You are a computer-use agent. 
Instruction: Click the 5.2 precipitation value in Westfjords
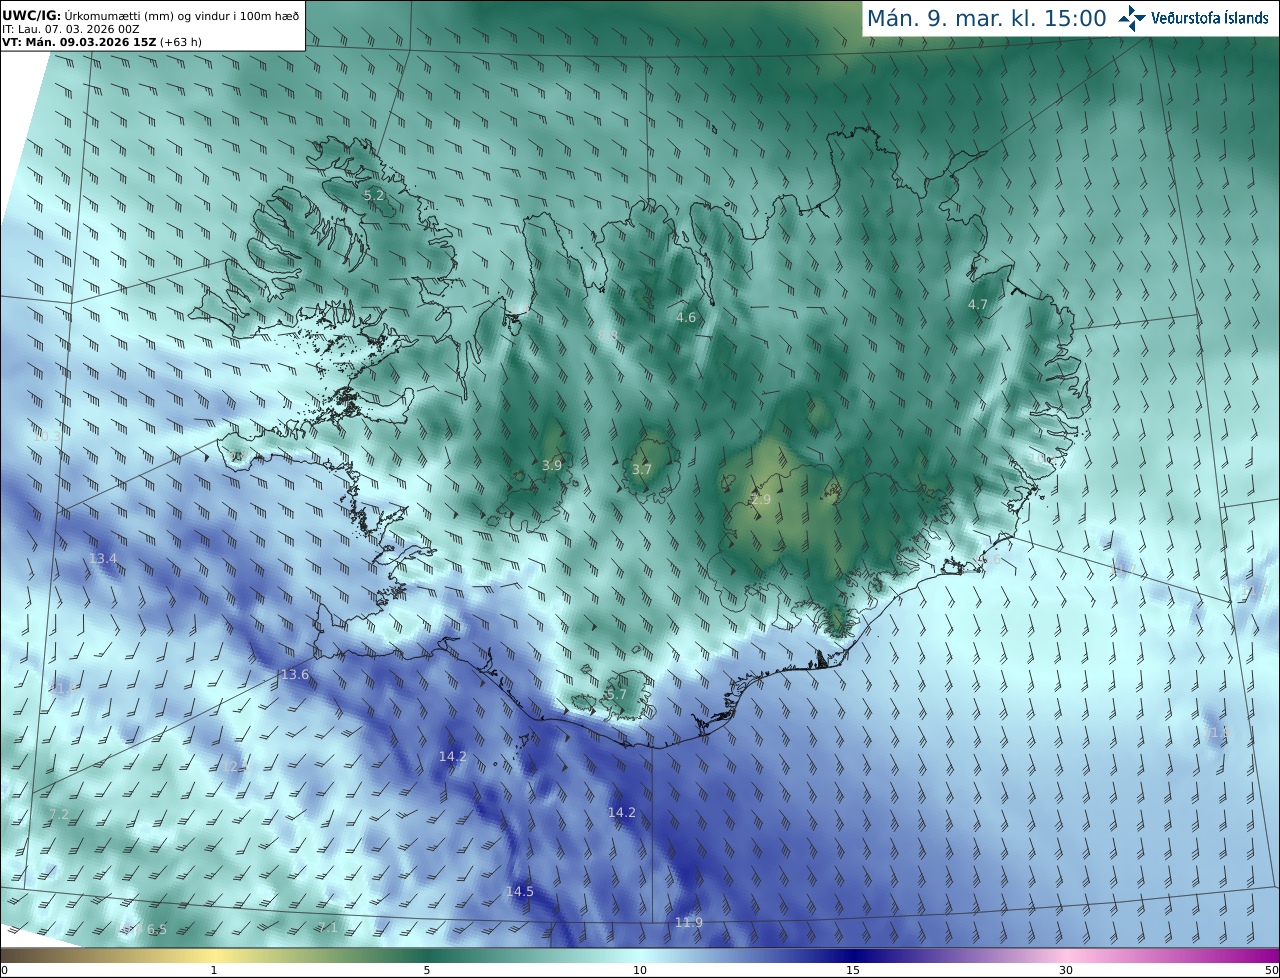point(374,195)
